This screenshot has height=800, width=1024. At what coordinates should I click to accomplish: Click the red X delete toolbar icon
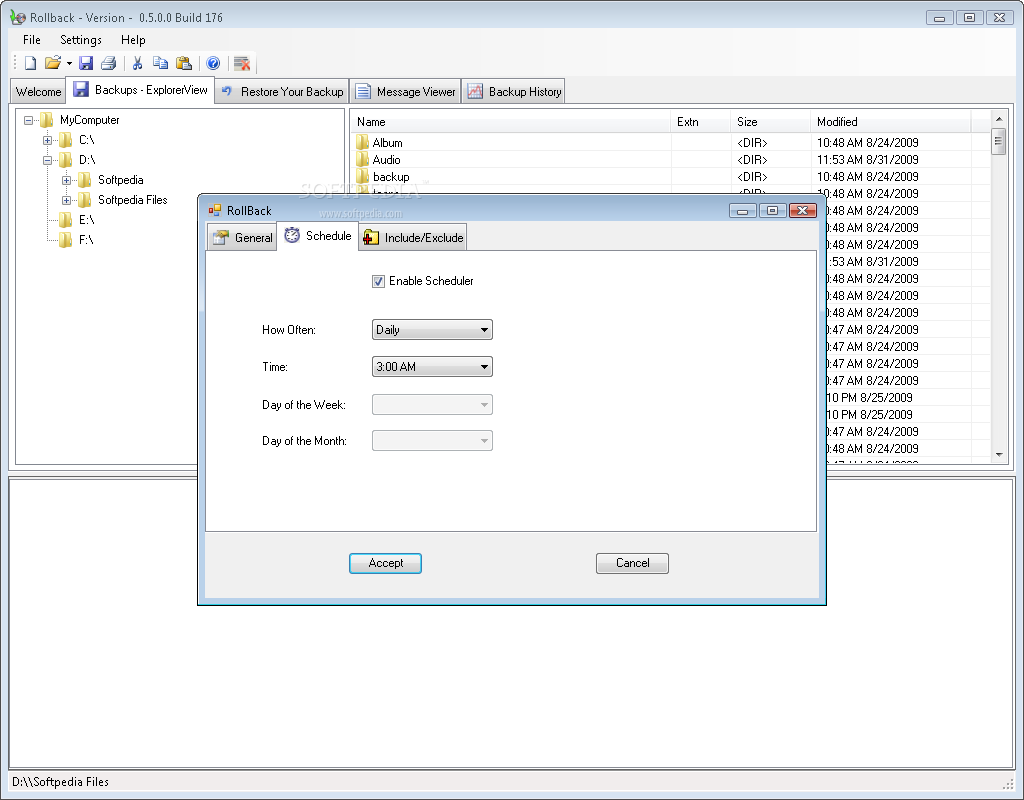point(242,63)
